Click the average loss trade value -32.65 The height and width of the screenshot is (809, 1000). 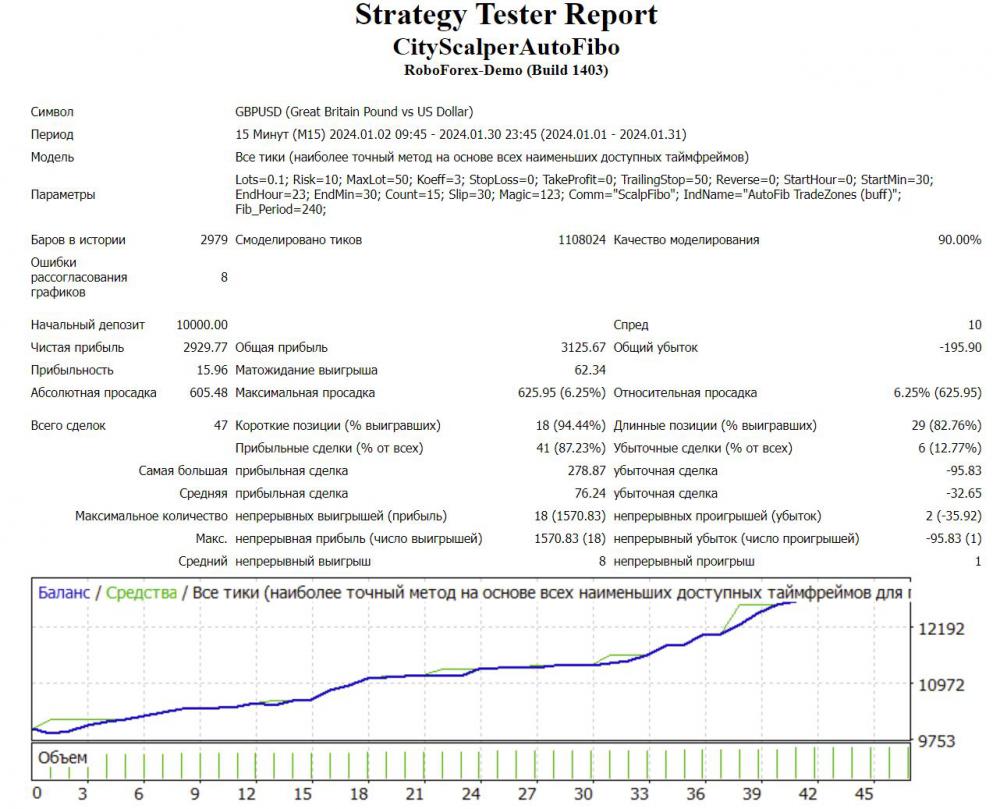point(964,494)
